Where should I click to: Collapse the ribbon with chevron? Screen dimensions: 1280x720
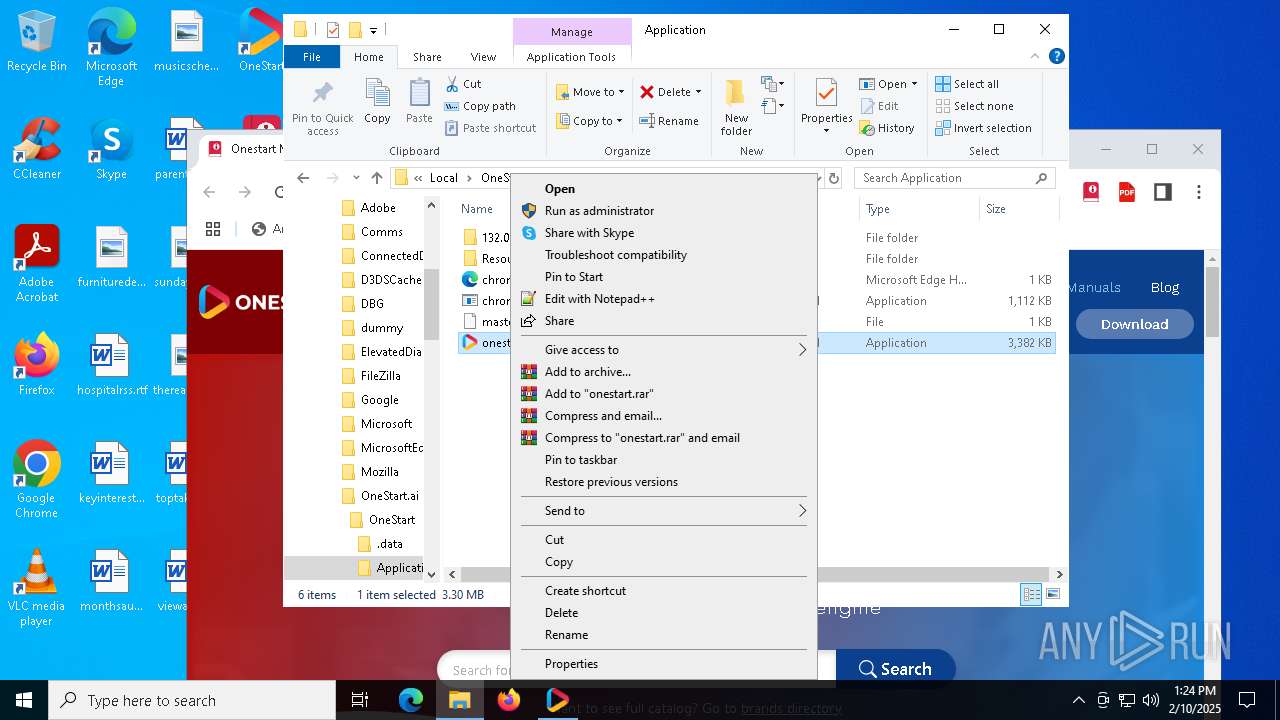click(x=1035, y=57)
